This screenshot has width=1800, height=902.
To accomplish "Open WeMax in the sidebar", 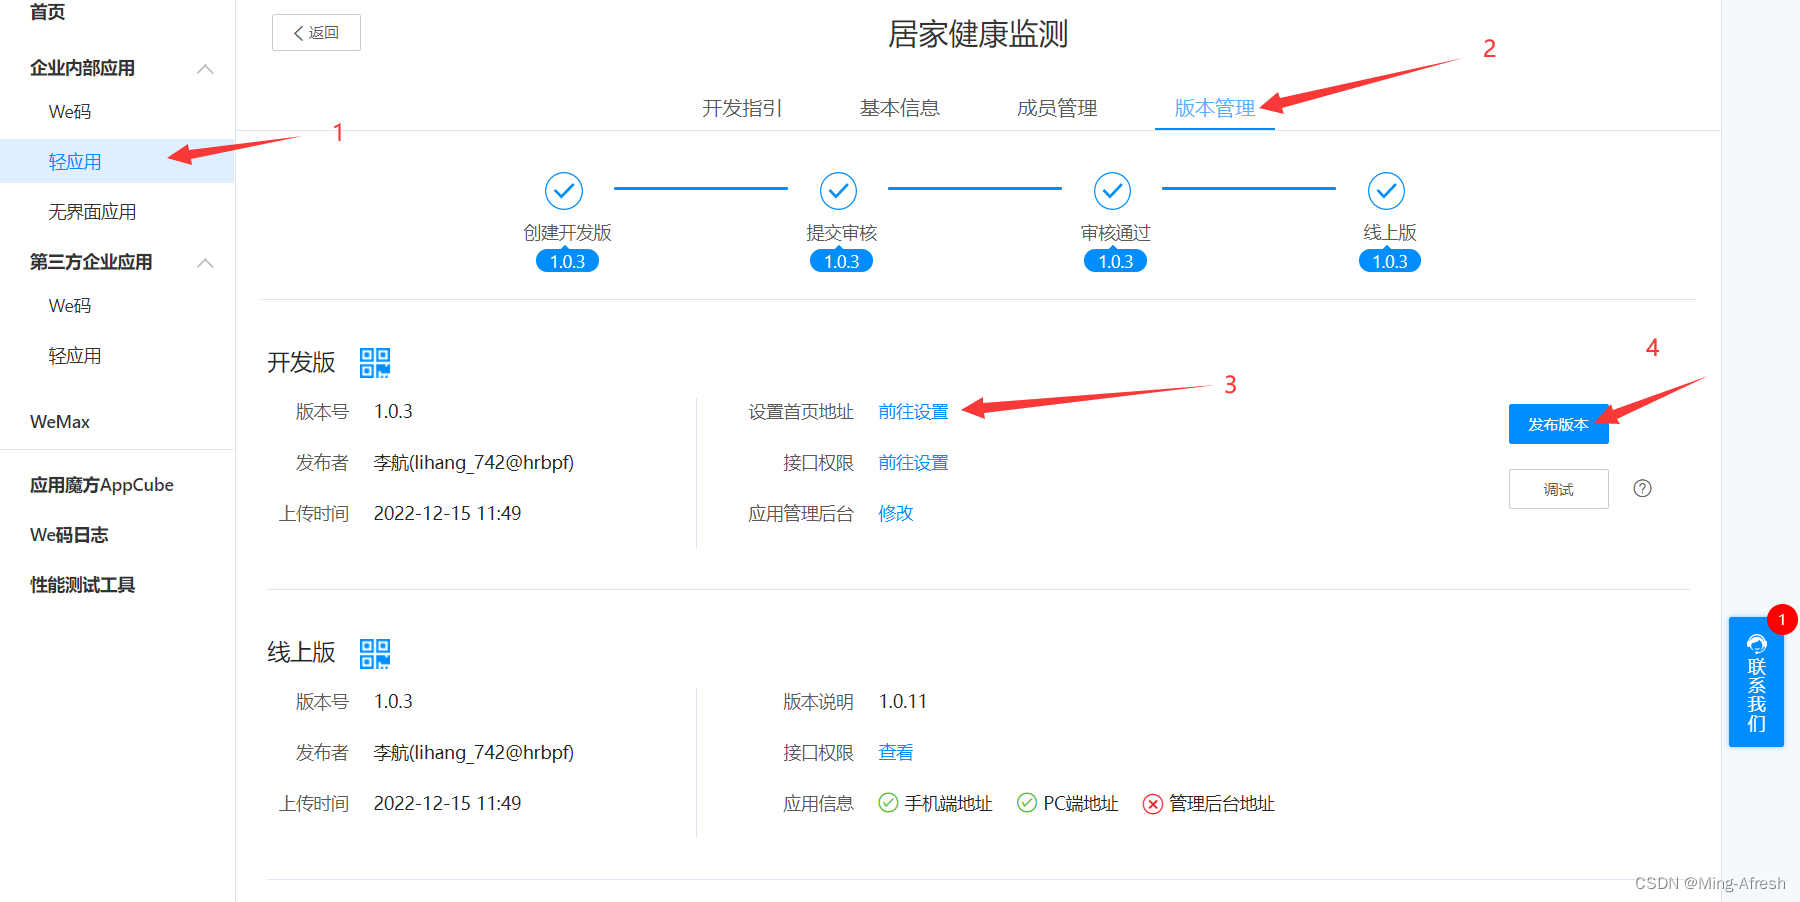I will 60,422.
